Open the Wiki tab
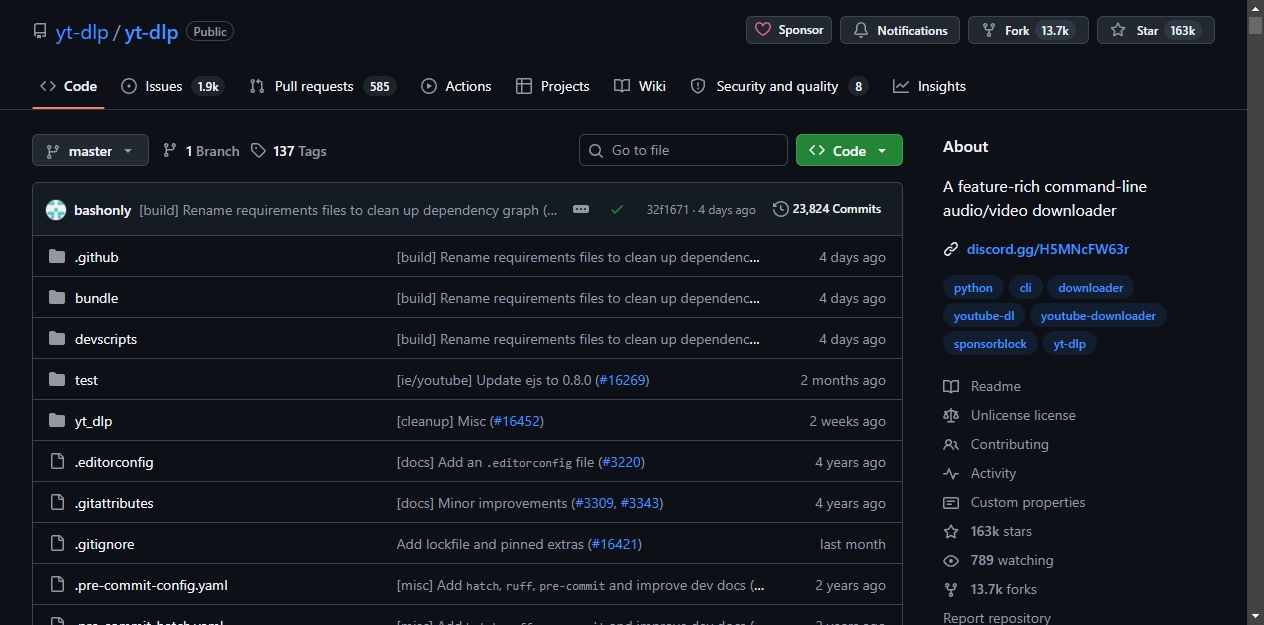The width and height of the screenshot is (1264, 625). (640, 86)
